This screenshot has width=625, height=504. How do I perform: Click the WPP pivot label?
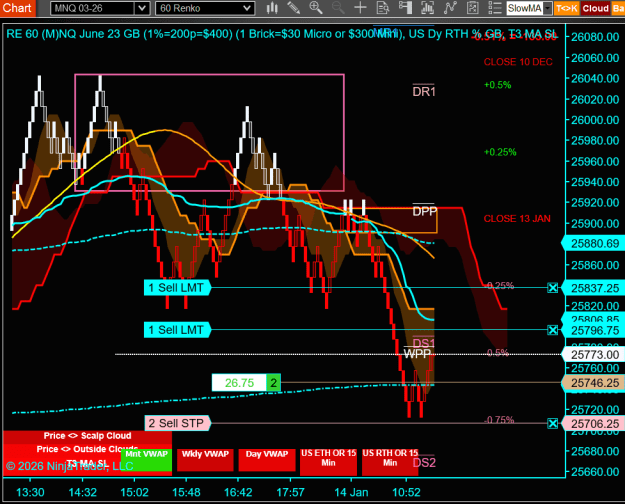[x=417, y=354]
